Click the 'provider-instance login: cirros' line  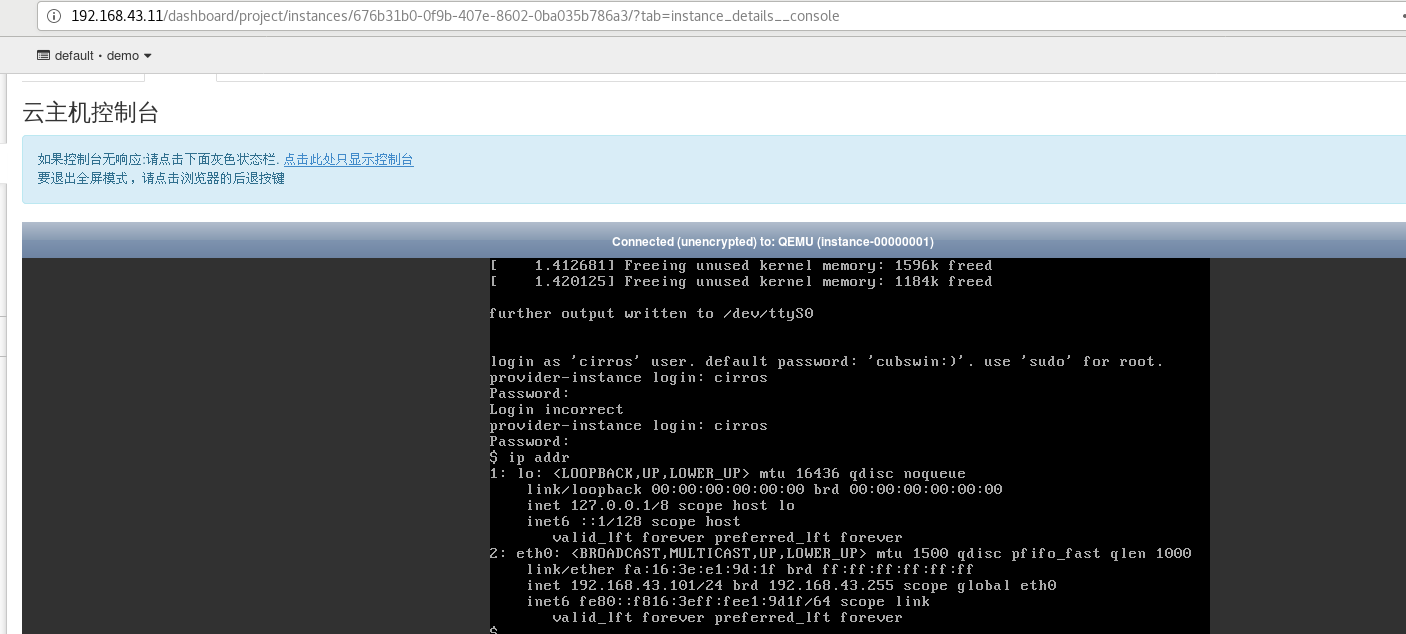click(627, 425)
